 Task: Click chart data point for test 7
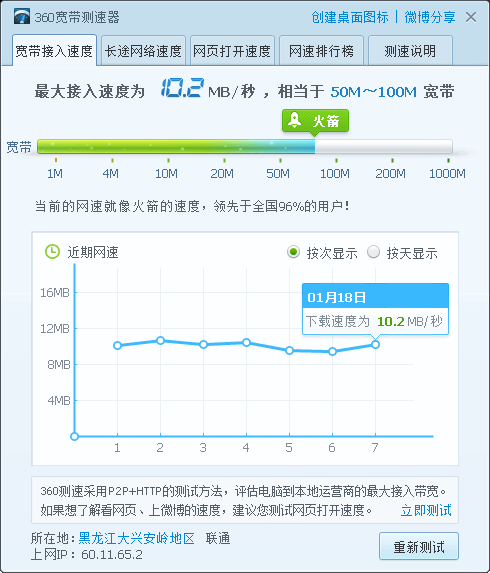pyautogui.click(x=375, y=344)
